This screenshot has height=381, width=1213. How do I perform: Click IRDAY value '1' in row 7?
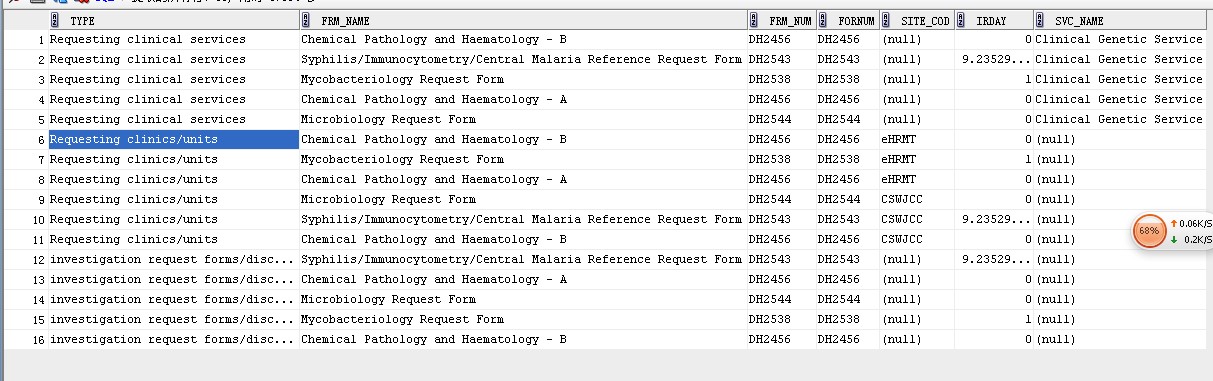coord(1028,160)
